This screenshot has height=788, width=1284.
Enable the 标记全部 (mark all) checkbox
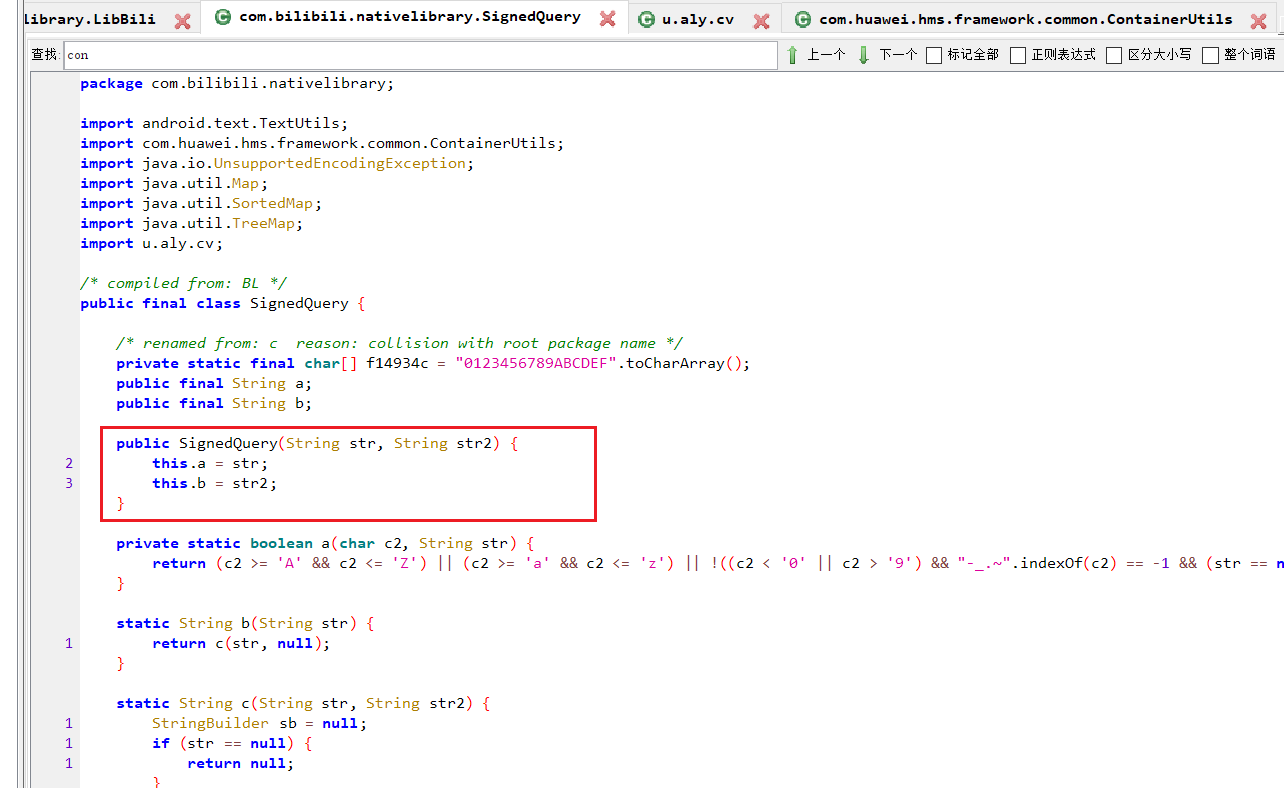pyautogui.click(x=934, y=55)
